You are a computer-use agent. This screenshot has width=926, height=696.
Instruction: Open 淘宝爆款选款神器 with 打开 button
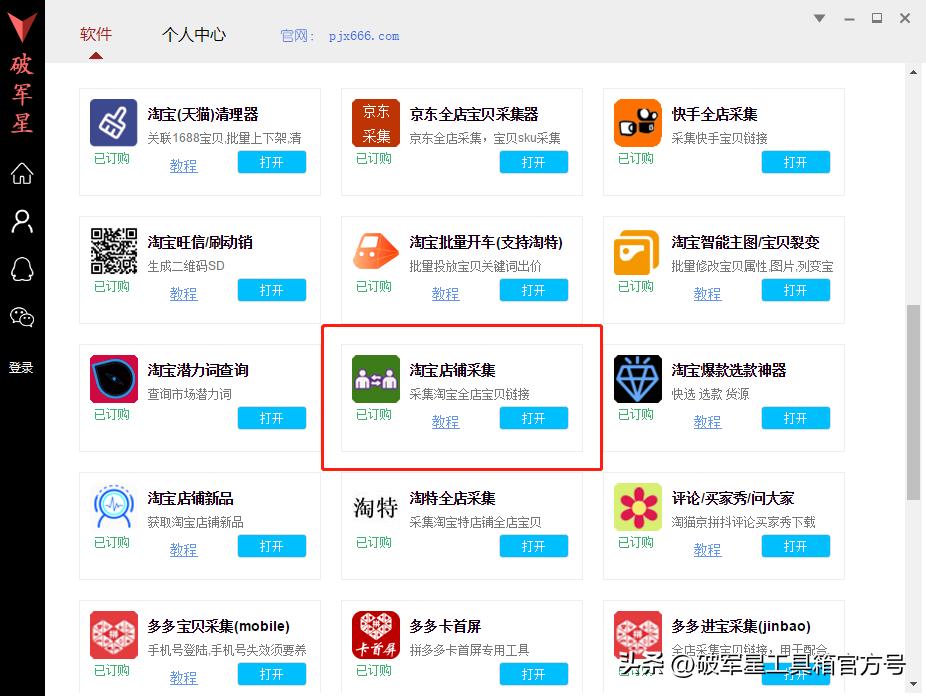[x=795, y=418]
